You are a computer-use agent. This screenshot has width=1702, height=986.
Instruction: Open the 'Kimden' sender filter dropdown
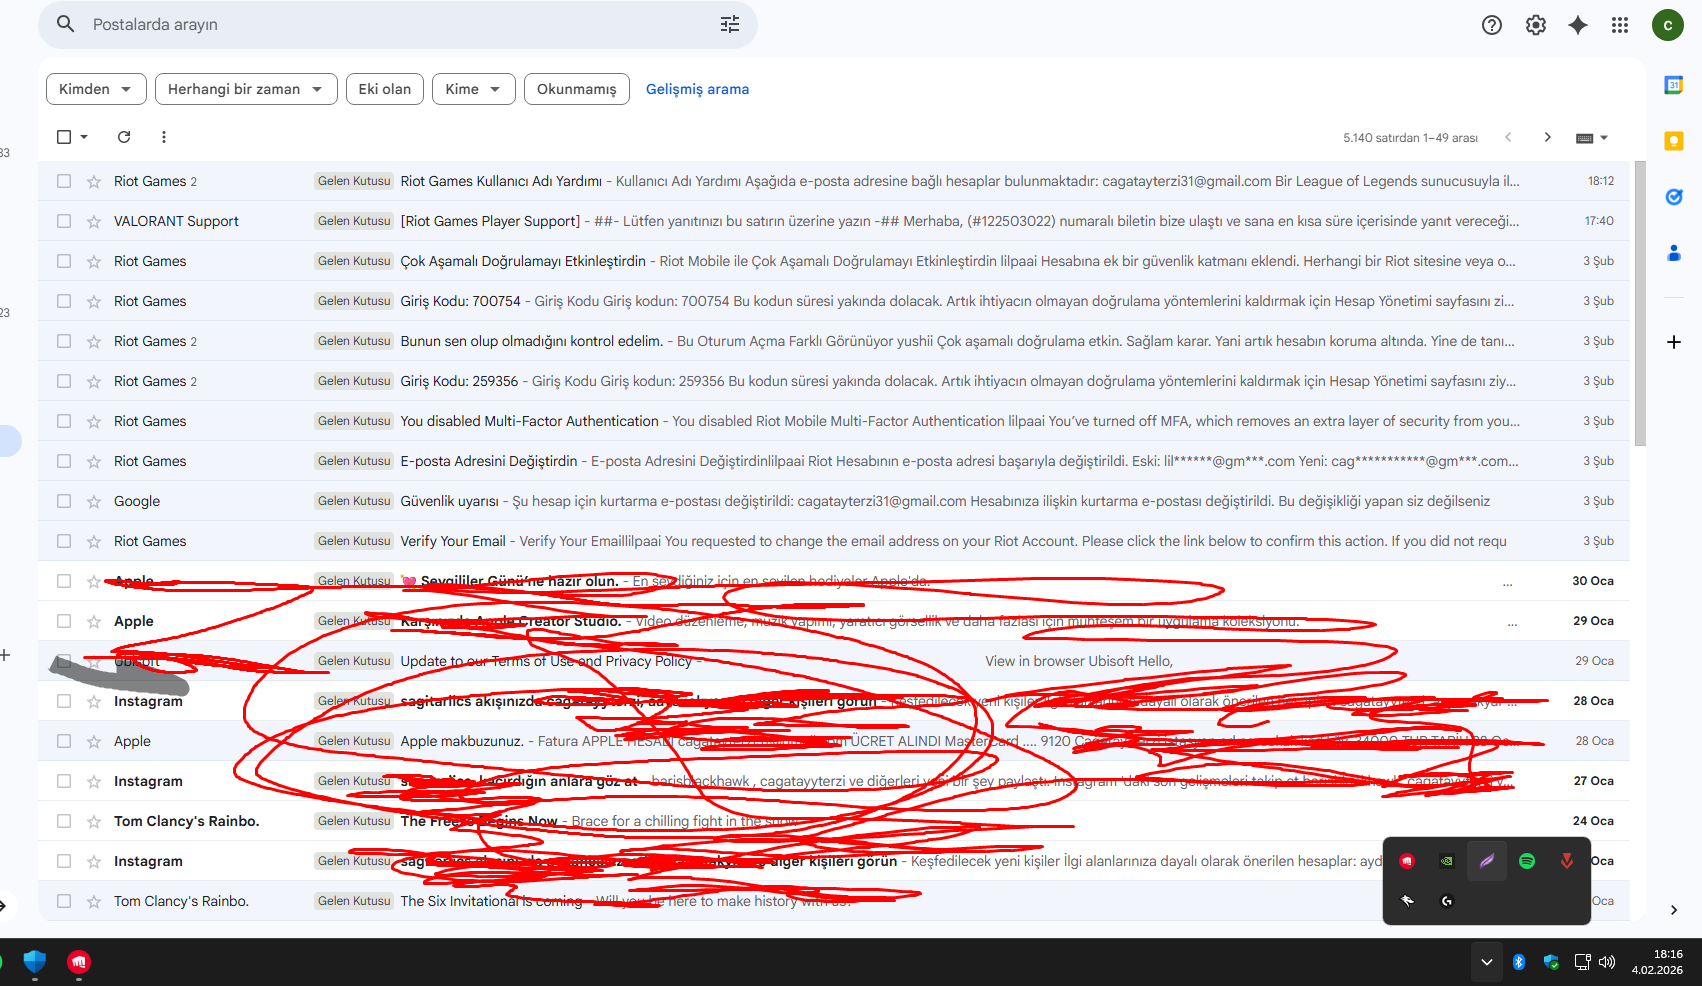pyautogui.click(x=96, y=89)
